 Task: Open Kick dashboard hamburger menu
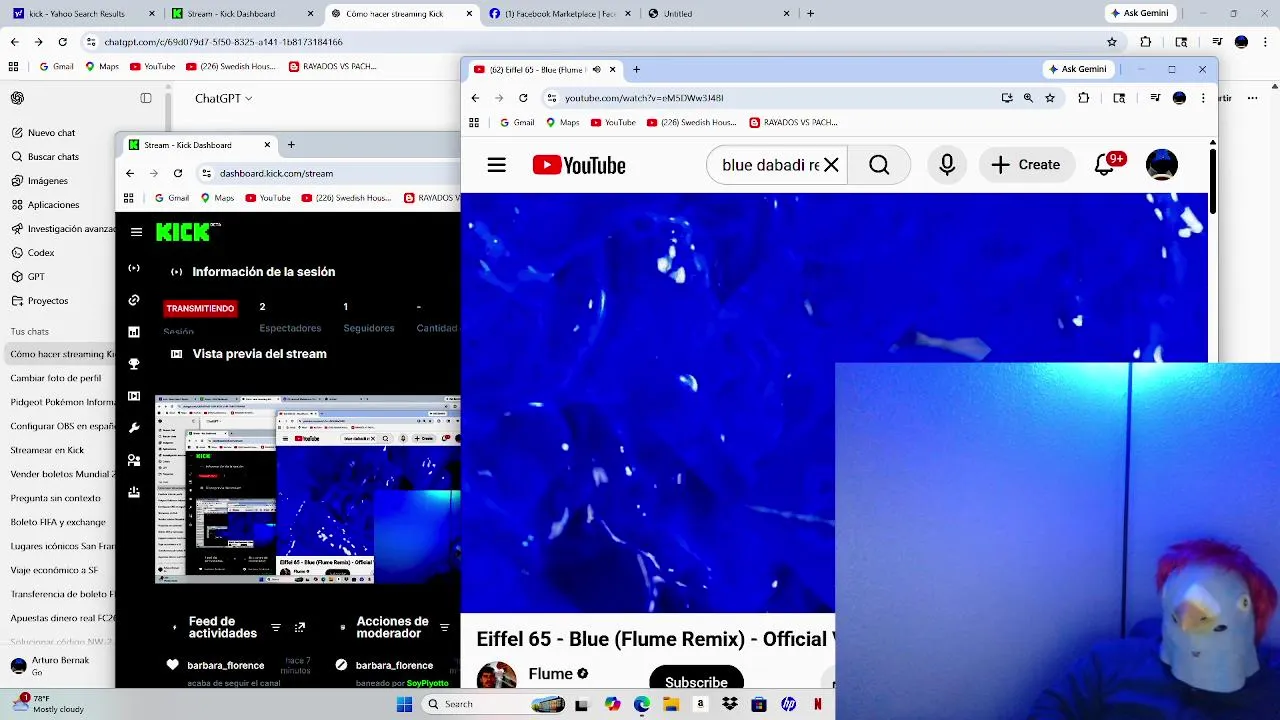136,232
